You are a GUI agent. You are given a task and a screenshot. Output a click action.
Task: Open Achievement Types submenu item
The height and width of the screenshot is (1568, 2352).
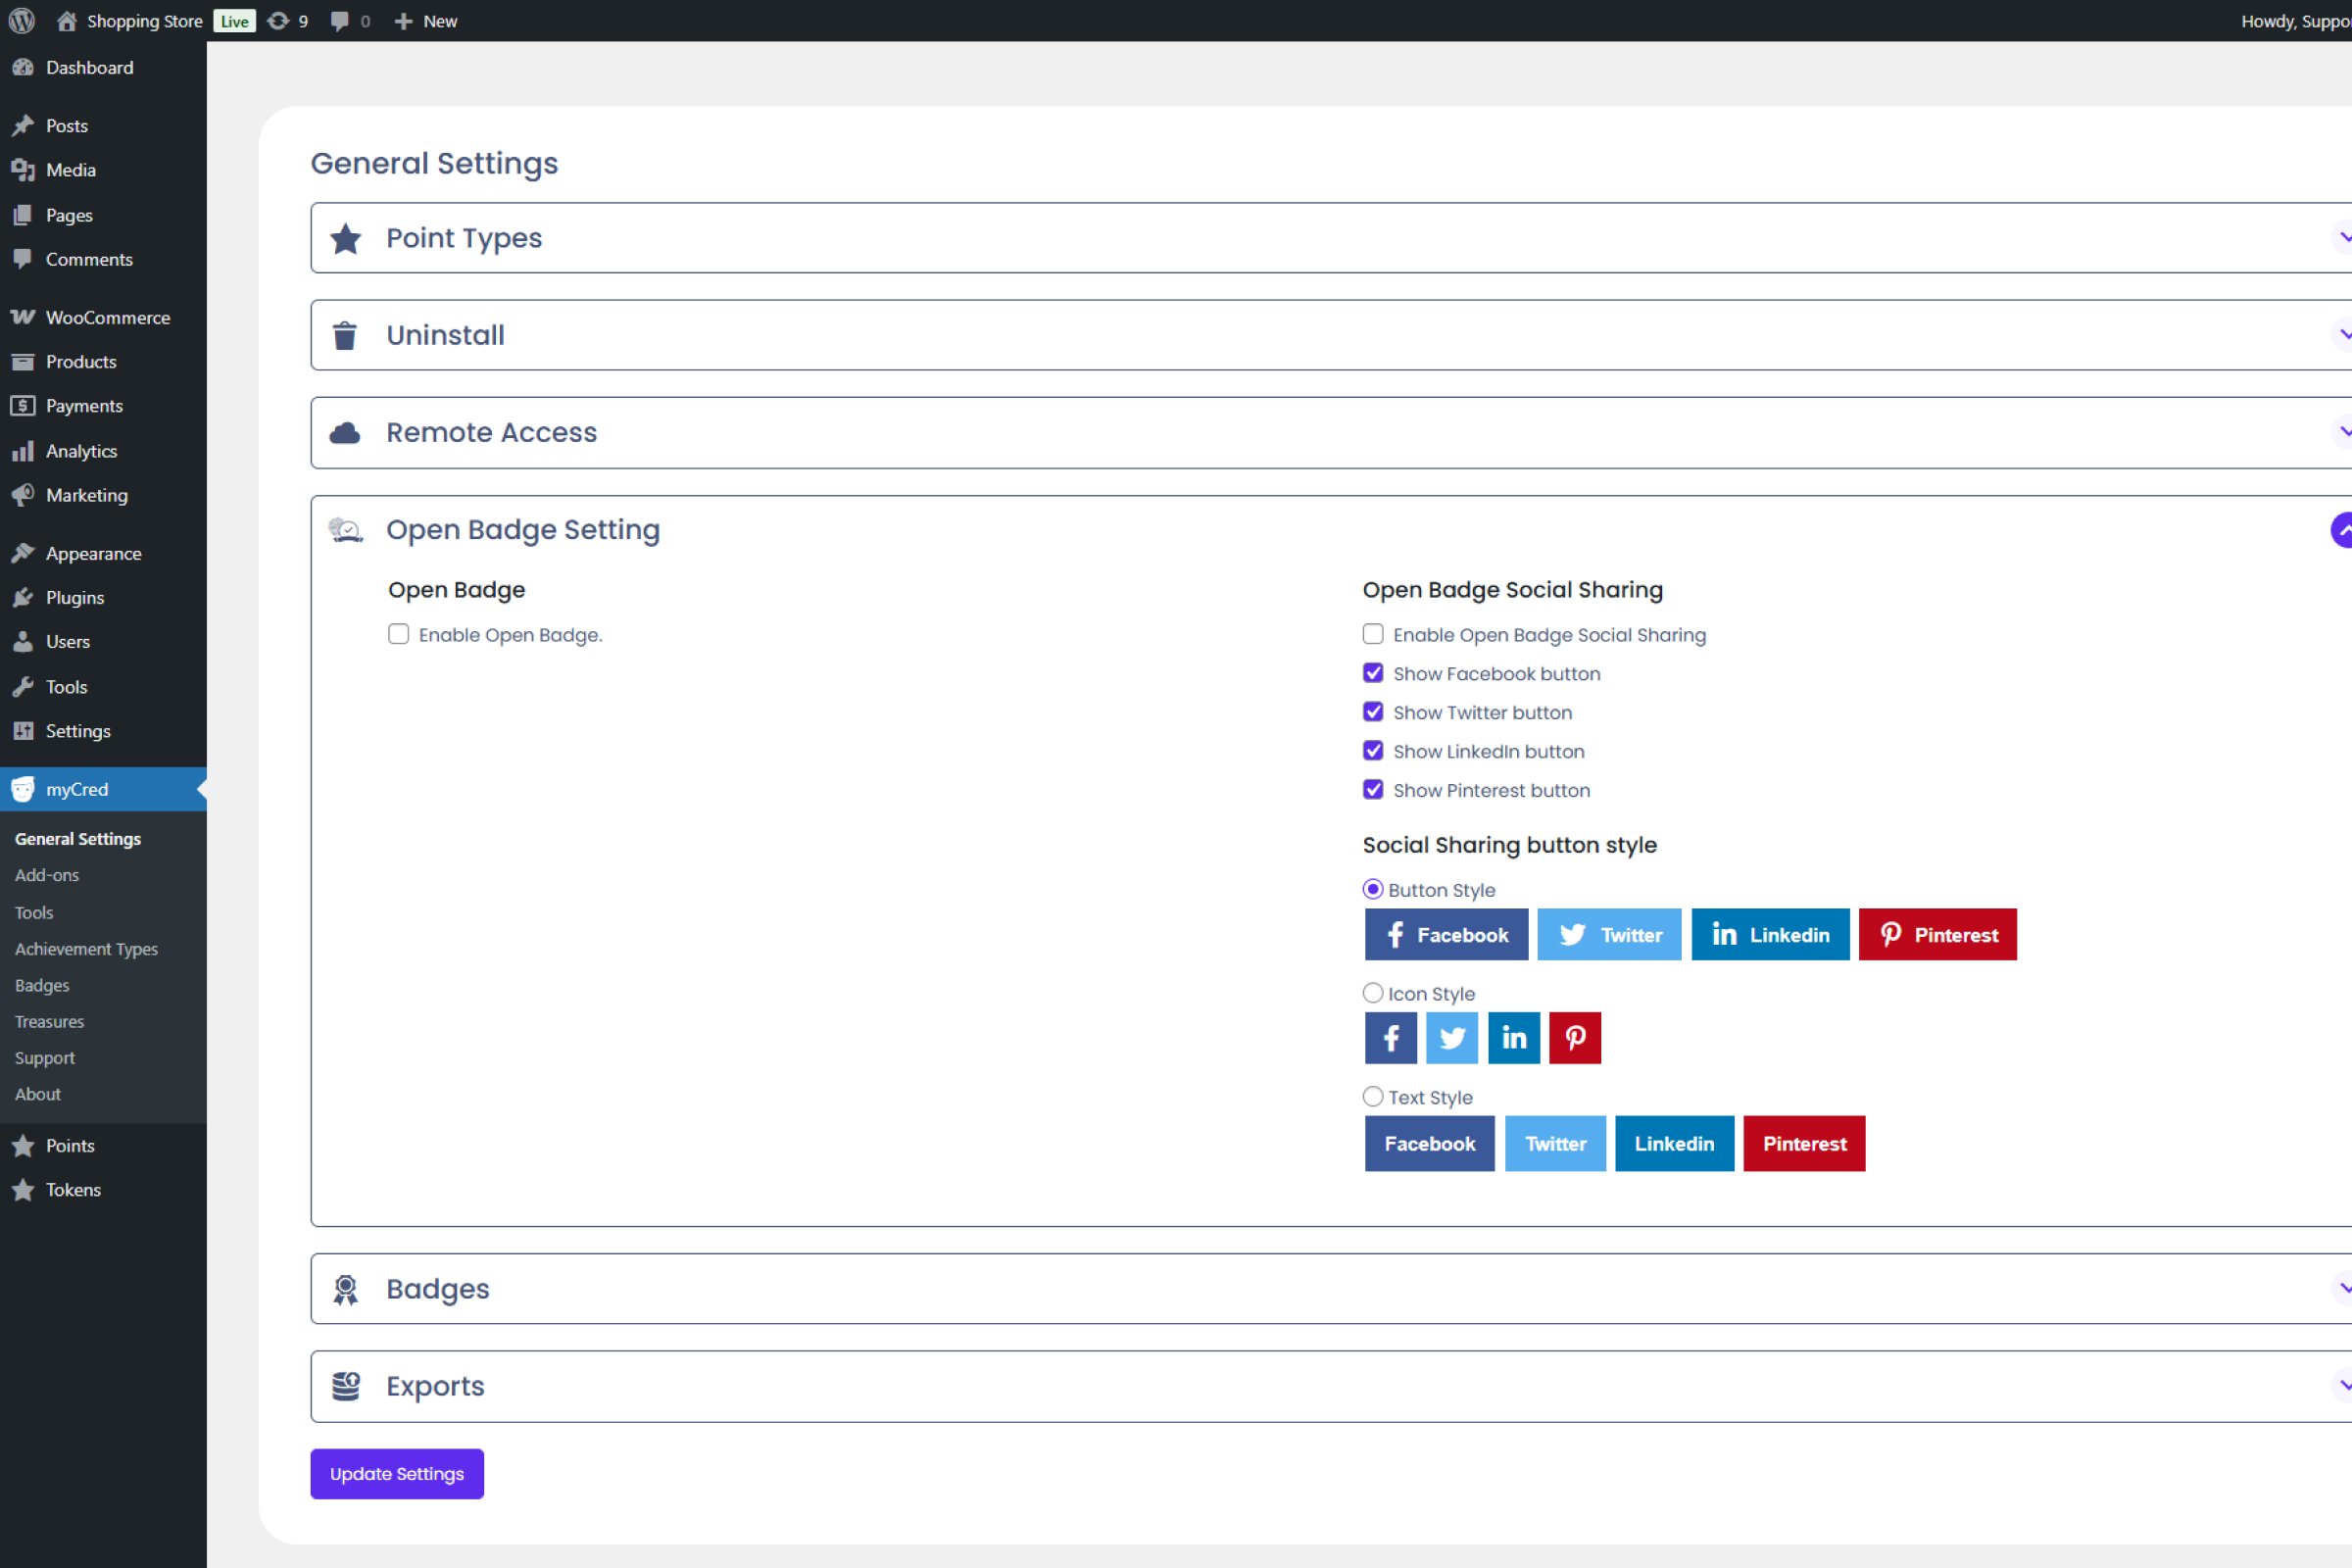pyautogui.click(x=86, y=948)
